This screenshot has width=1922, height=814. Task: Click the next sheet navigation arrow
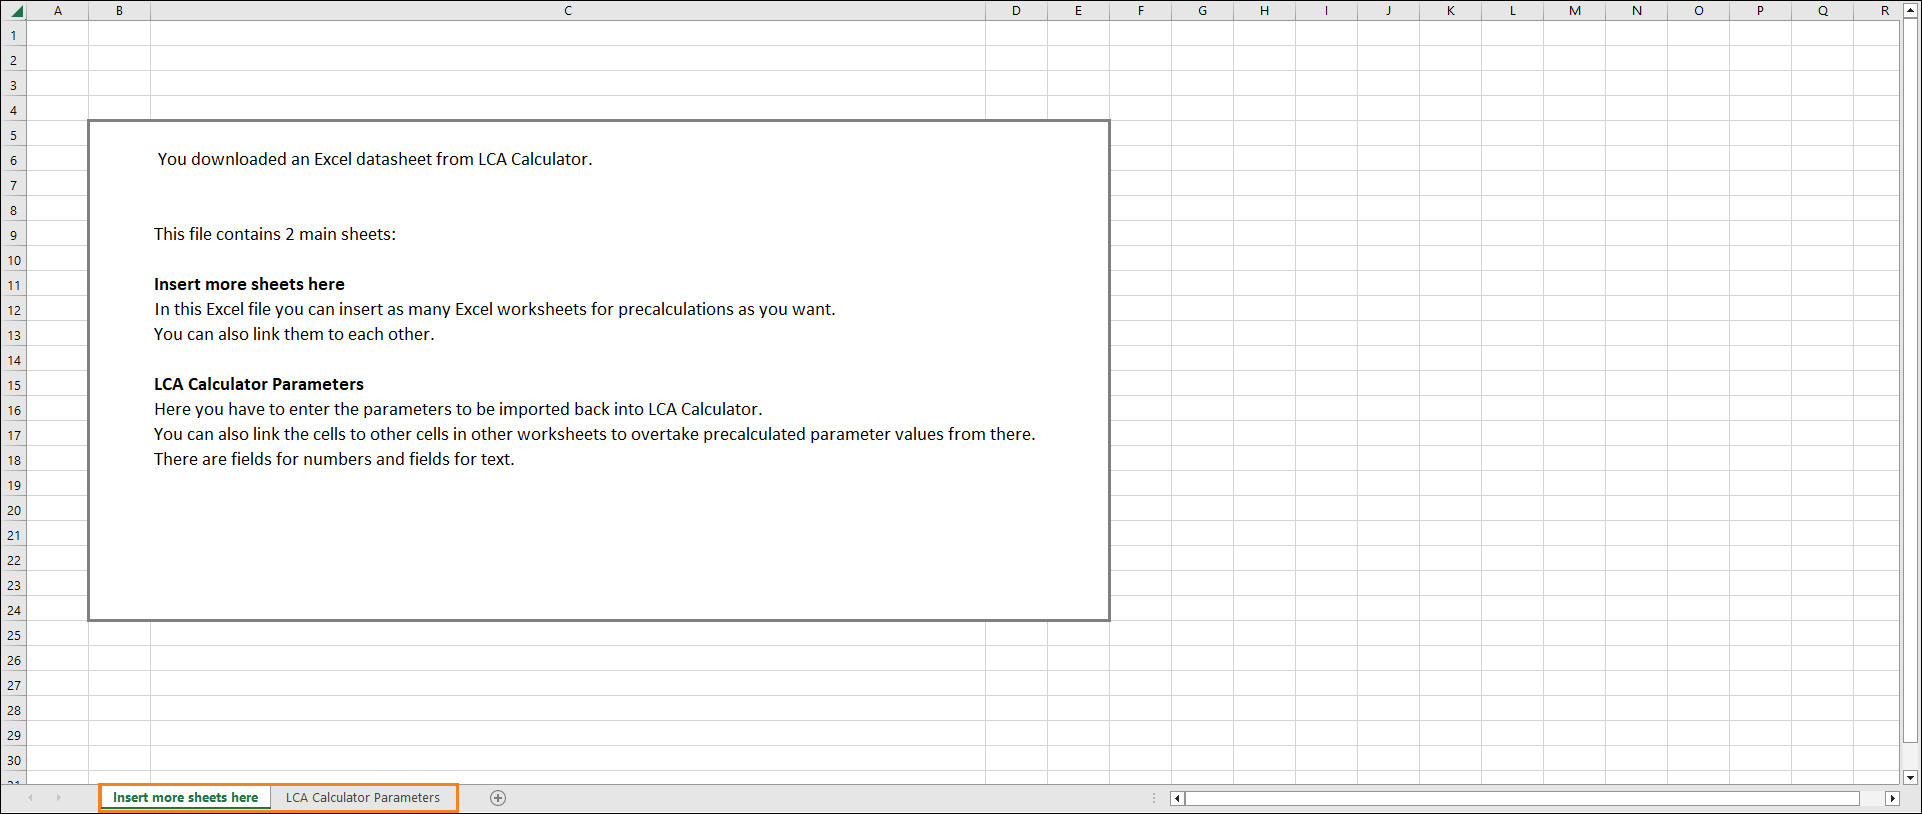[x=58, y=797]
